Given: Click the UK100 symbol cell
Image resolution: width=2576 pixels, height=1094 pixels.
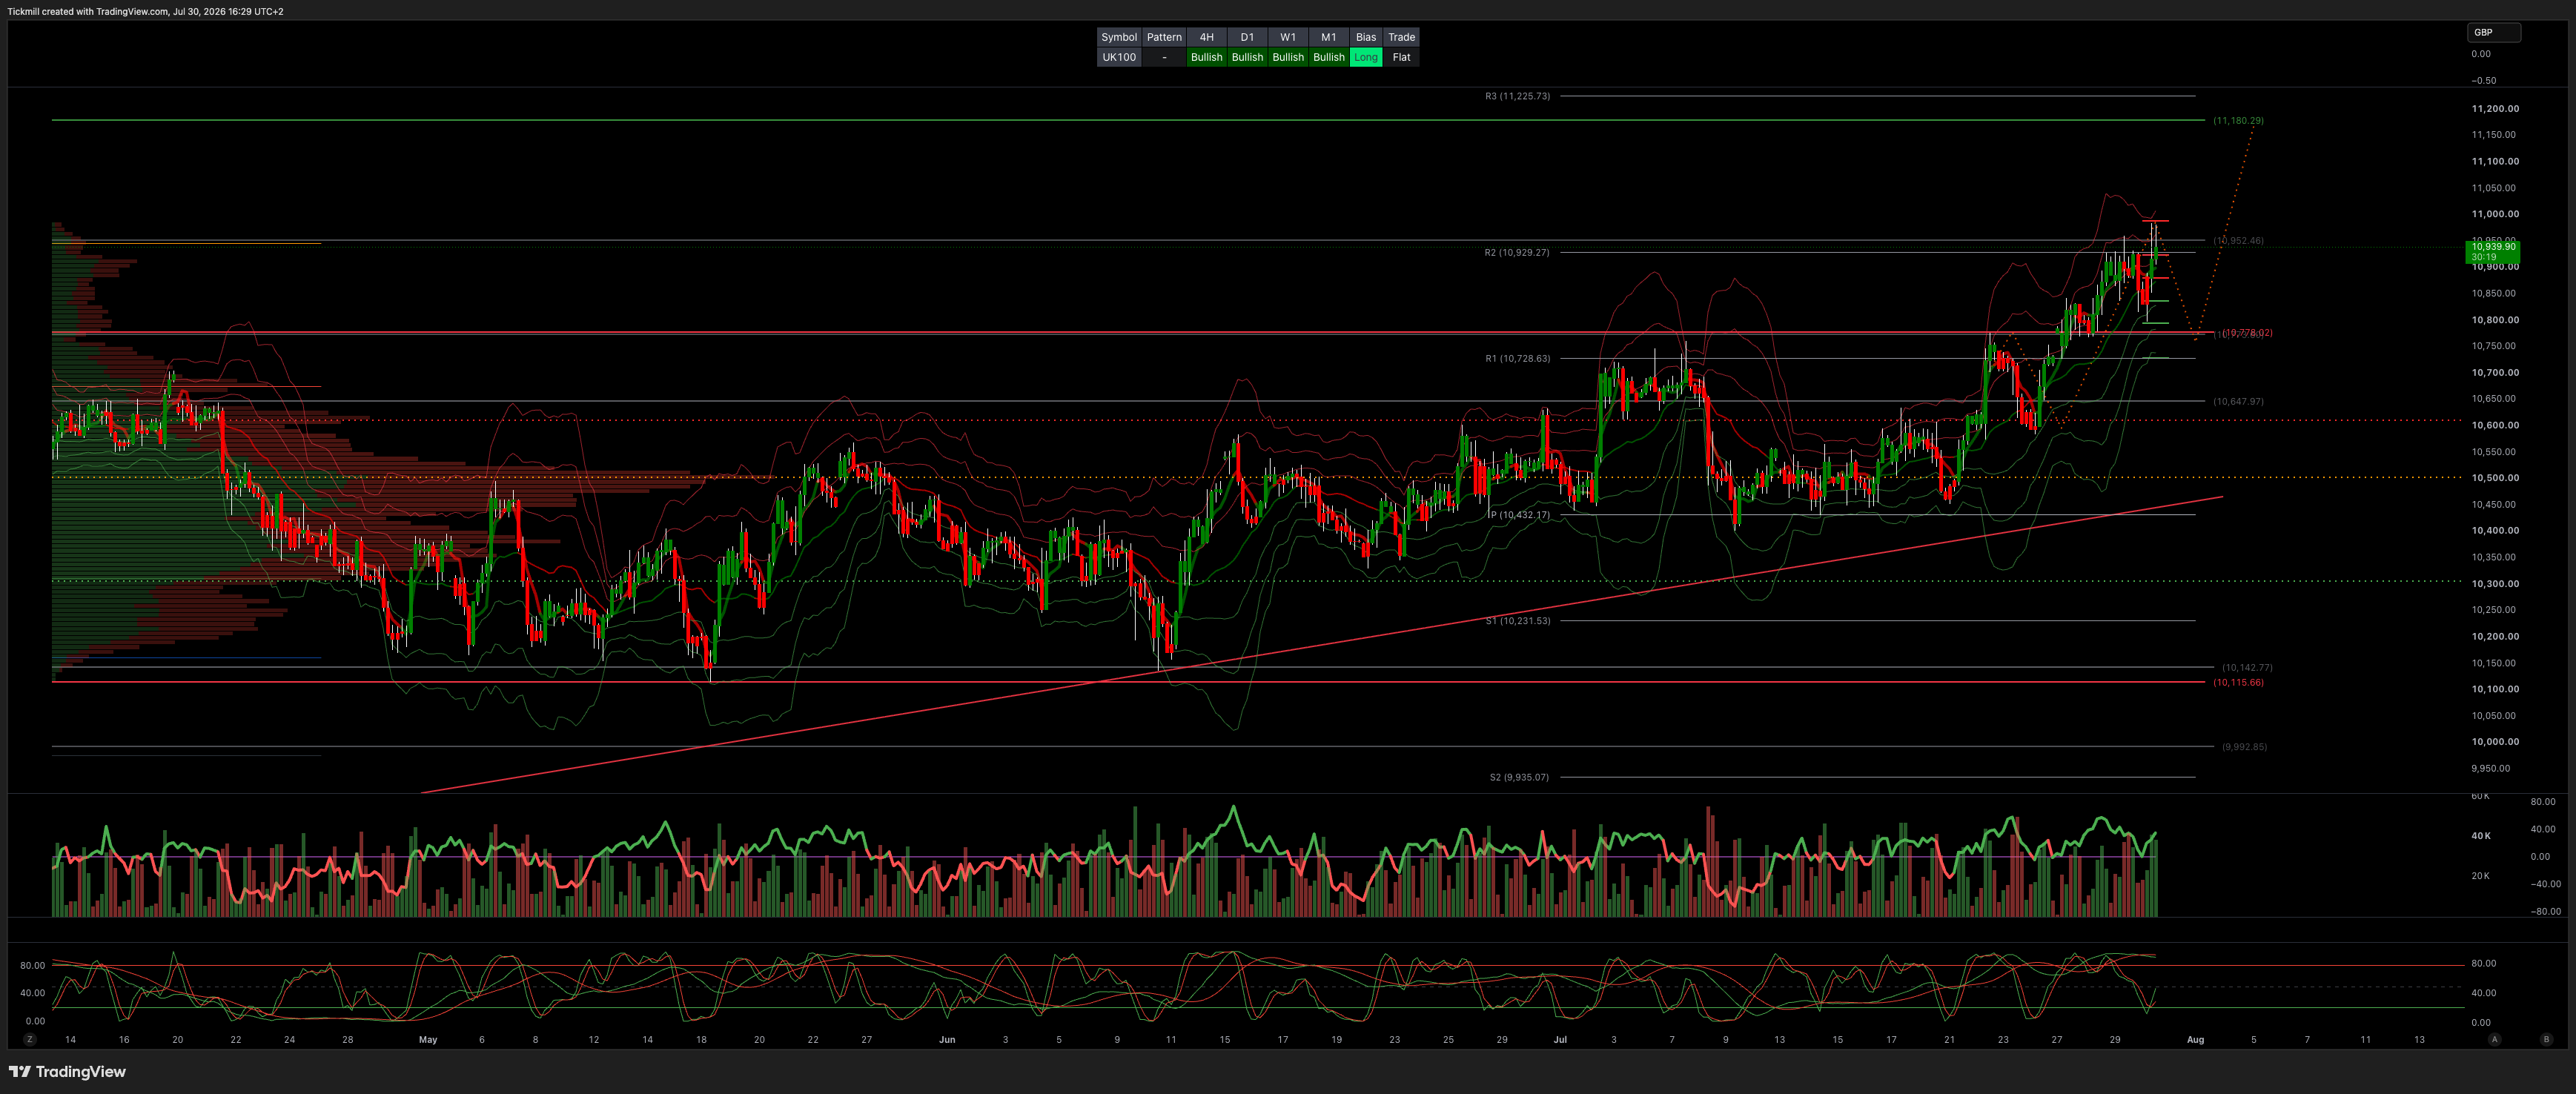Looking at the screenshot, I should coord(1119,57).
